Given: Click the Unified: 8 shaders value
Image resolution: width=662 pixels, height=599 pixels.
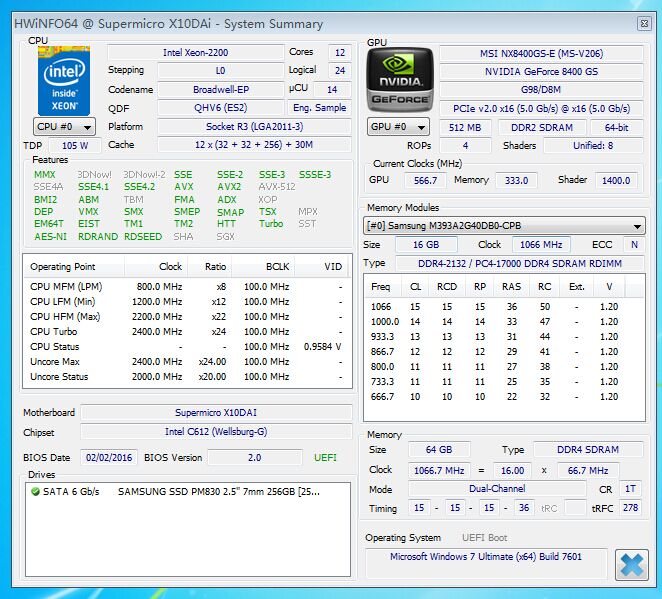Looking at the screenshot, I should [x=593, y=146].
